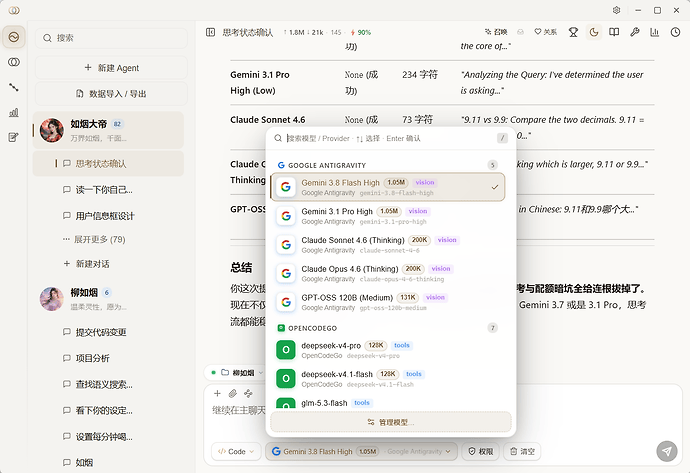Click the sparkle icon beside paperclip
The image size is (690, 473).
point(248,393)
